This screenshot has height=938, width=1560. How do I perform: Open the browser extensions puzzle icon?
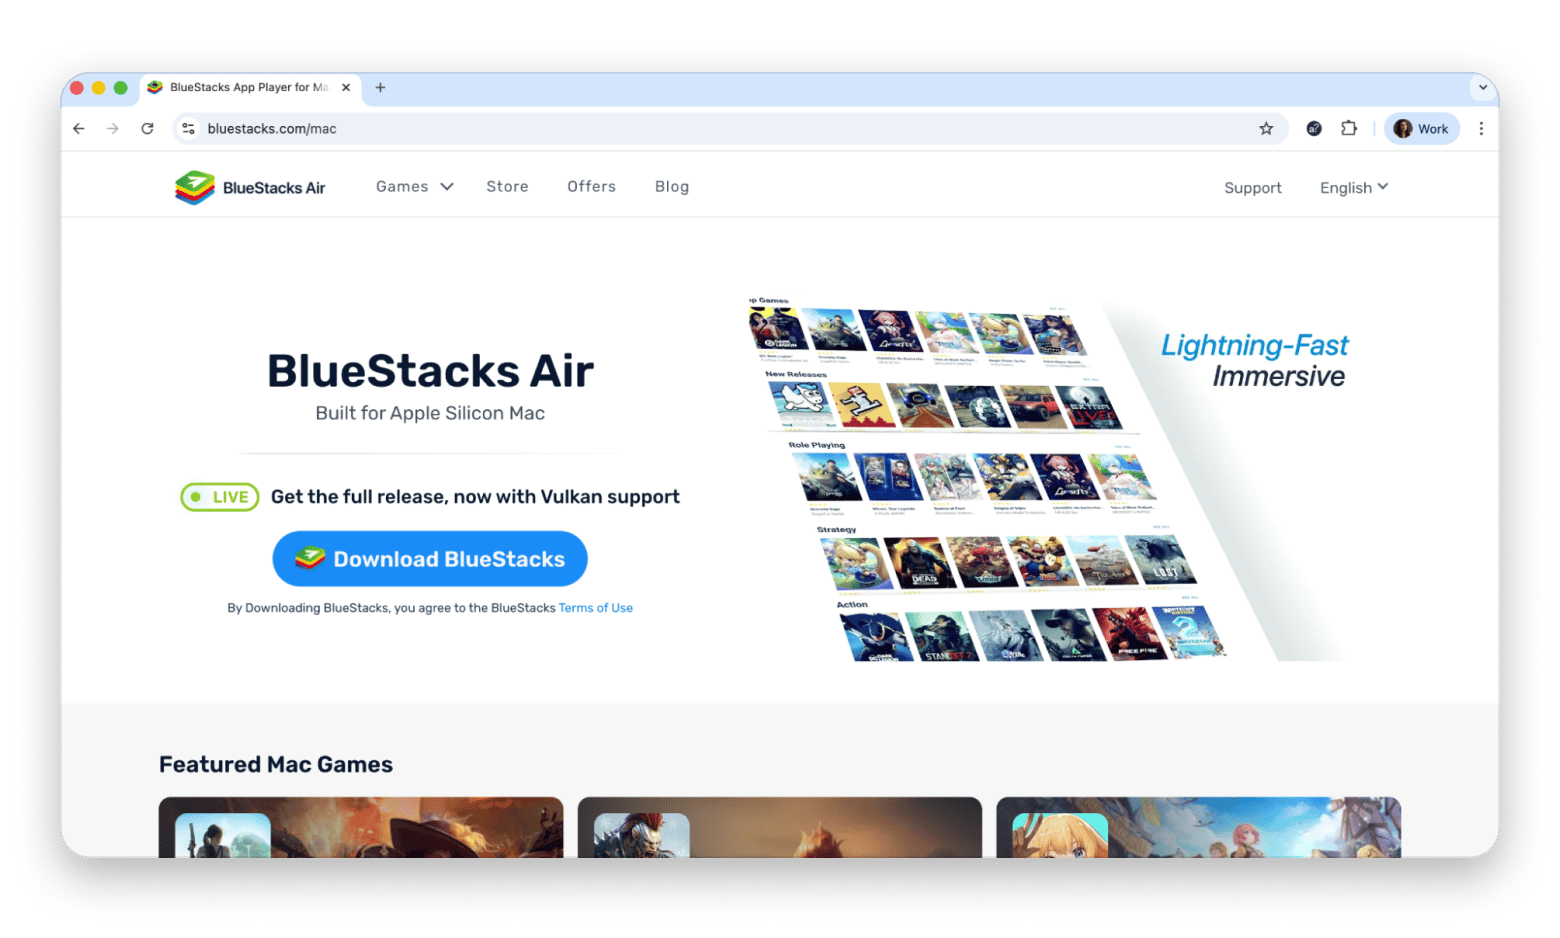click(x=1349, y=128)
